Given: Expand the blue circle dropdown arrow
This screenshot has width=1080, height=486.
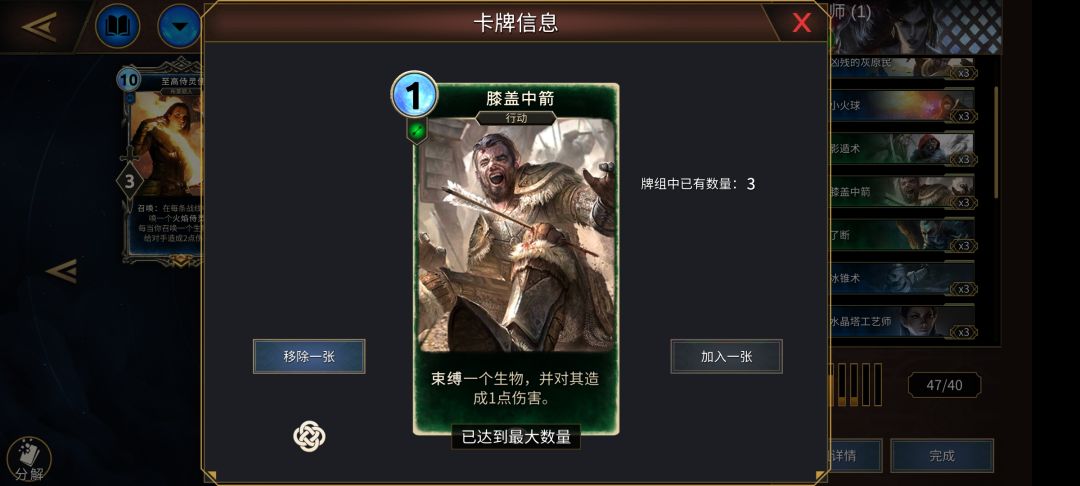Looking at the screenshot, I should [179, 26].
